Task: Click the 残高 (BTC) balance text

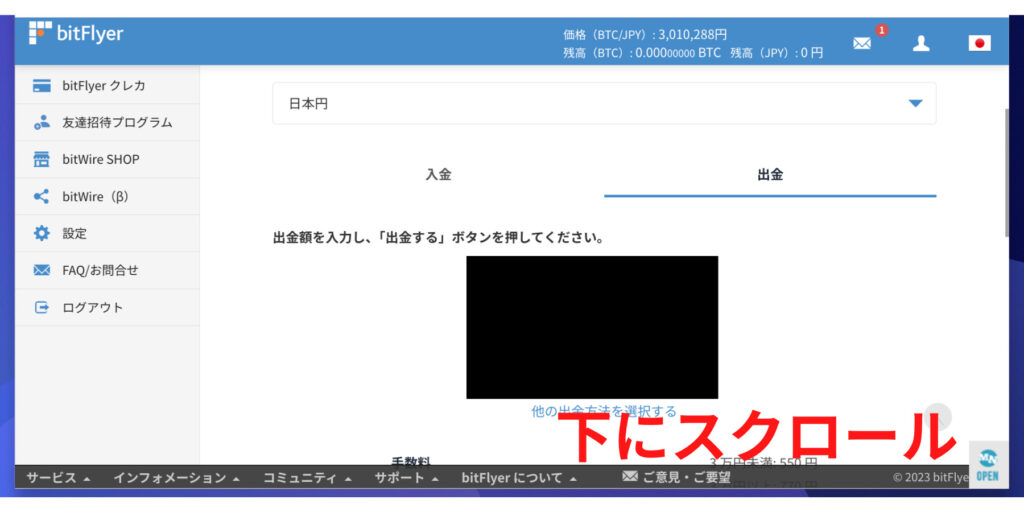Action: [642, 54]
